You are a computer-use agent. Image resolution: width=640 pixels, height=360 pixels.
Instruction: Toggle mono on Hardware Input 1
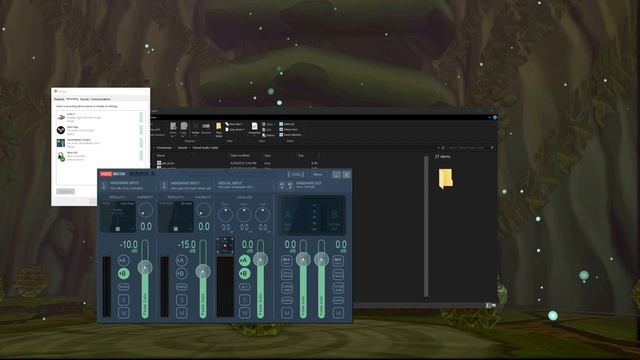[x=124, y=287]
